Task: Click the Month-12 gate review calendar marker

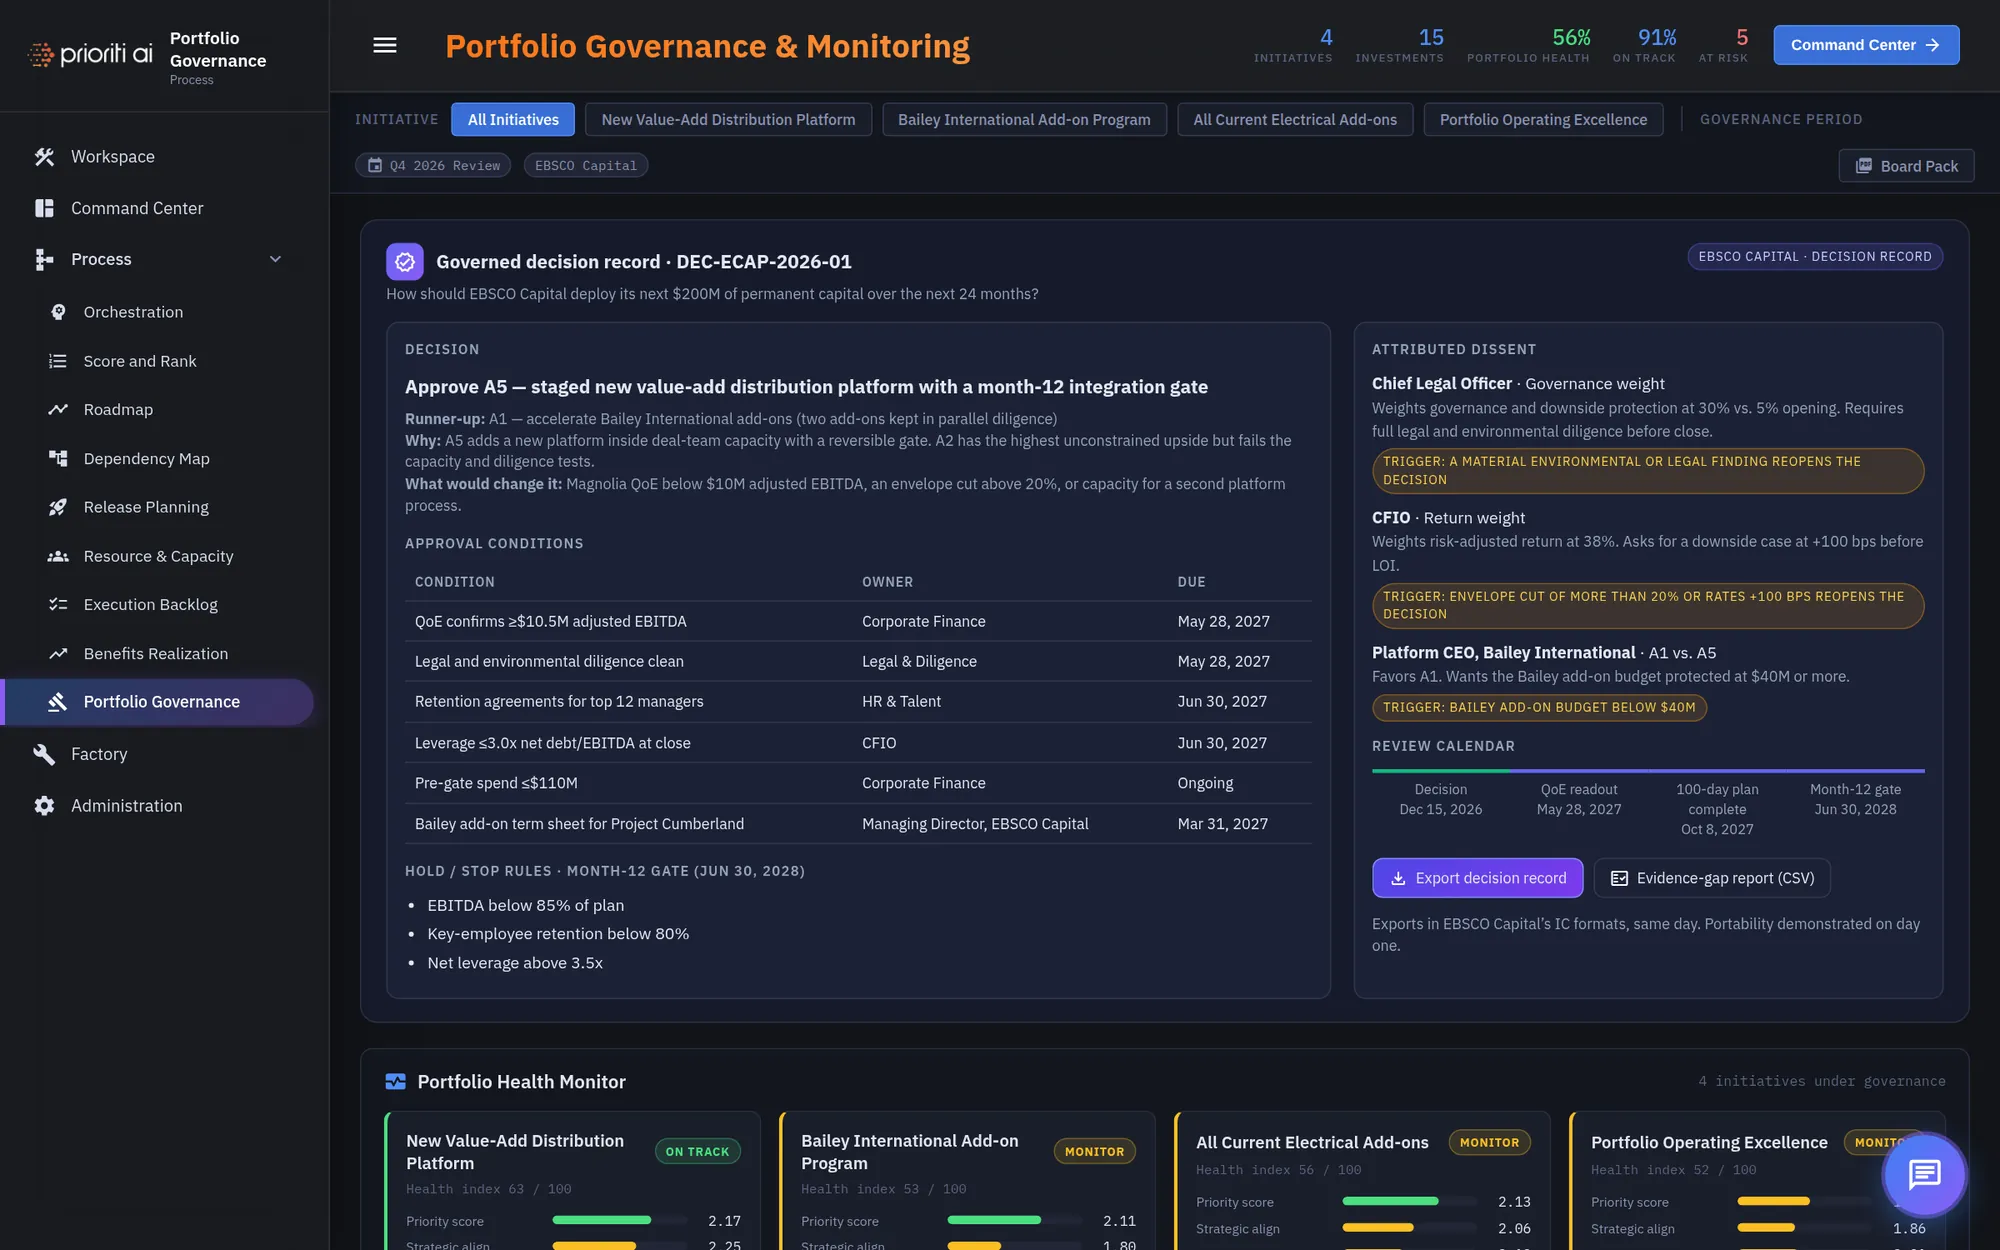Action: click(x=1856, y=799)
